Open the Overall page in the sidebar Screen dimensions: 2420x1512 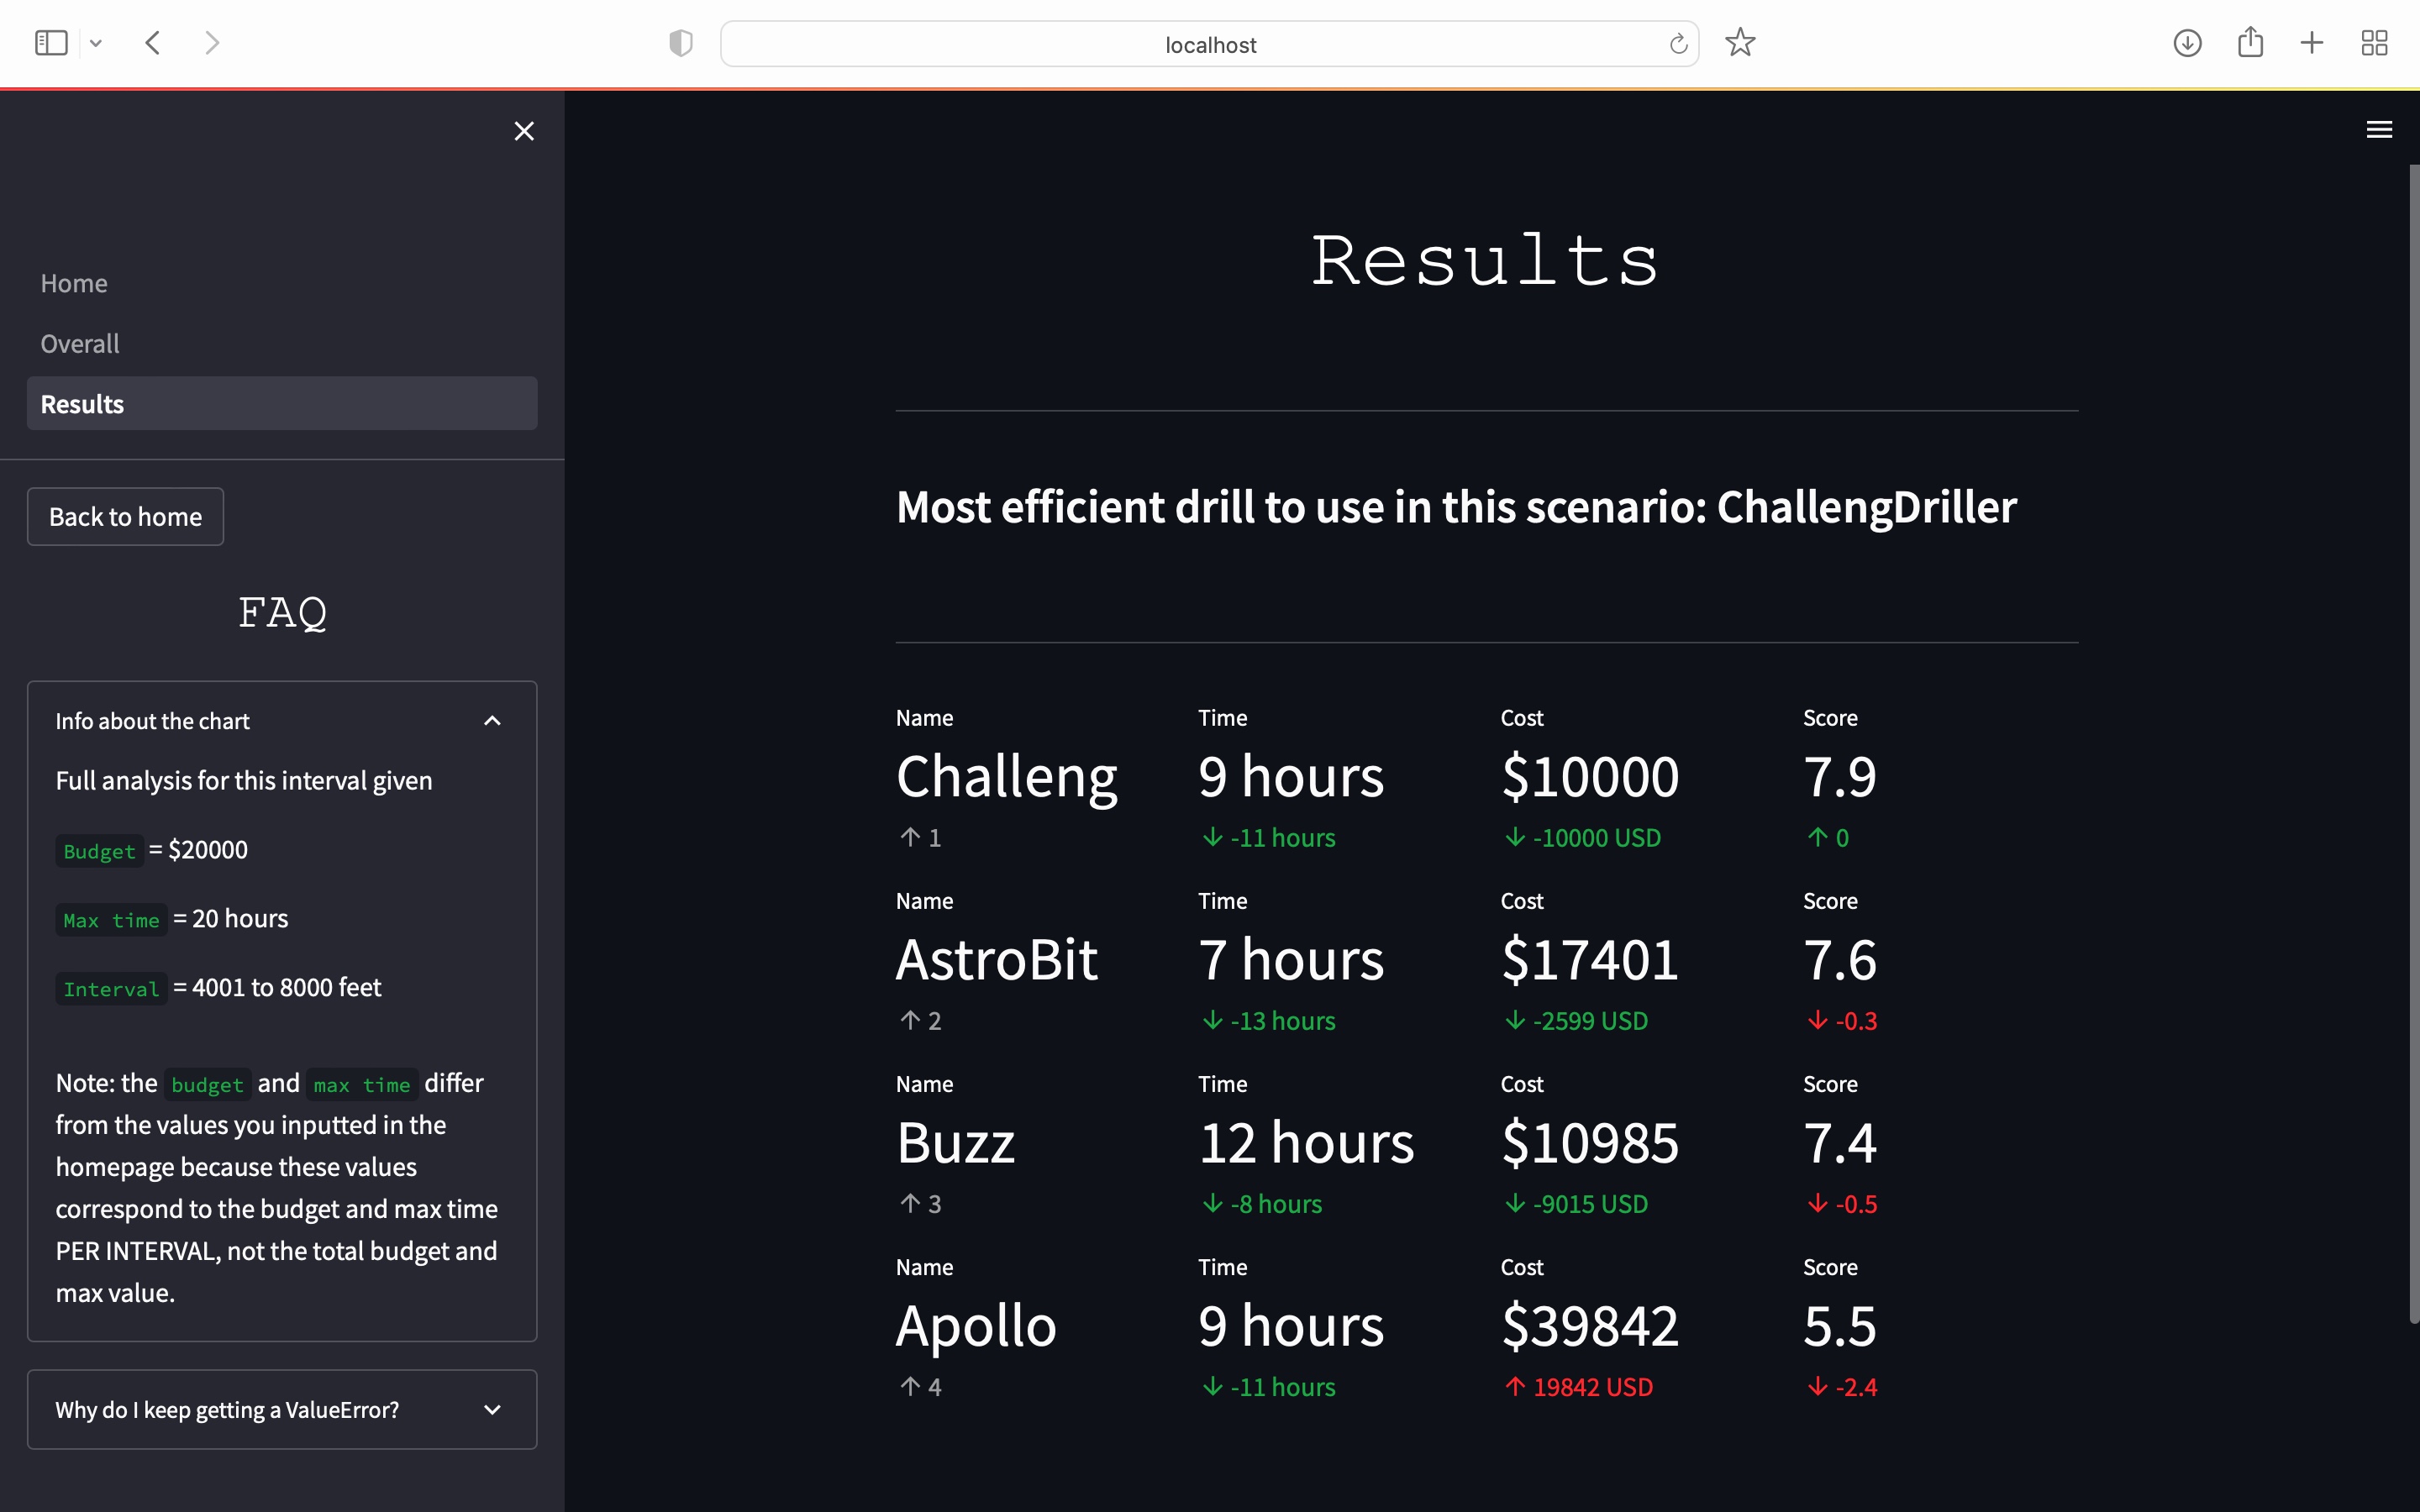(80, 344)
